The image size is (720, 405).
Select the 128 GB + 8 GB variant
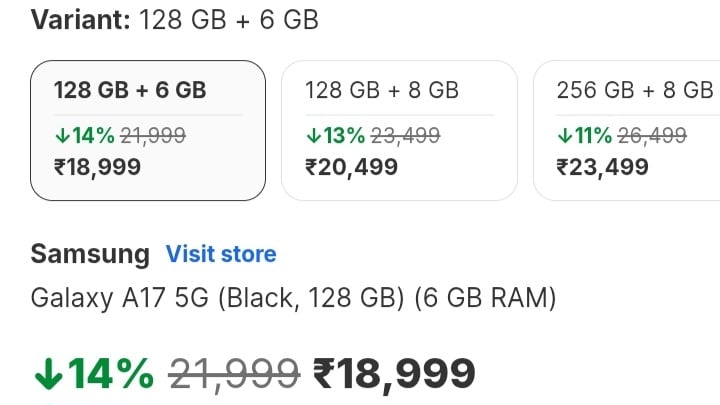click(x=399, y=130)
